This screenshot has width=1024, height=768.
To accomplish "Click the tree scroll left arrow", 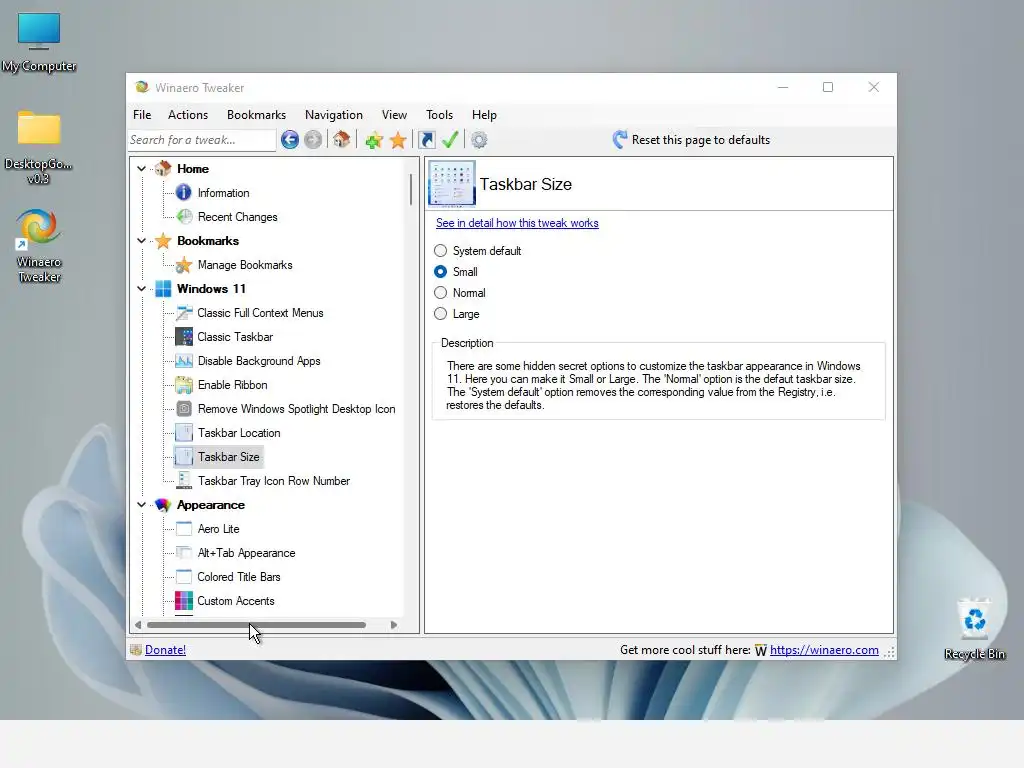I will (138, 625).
